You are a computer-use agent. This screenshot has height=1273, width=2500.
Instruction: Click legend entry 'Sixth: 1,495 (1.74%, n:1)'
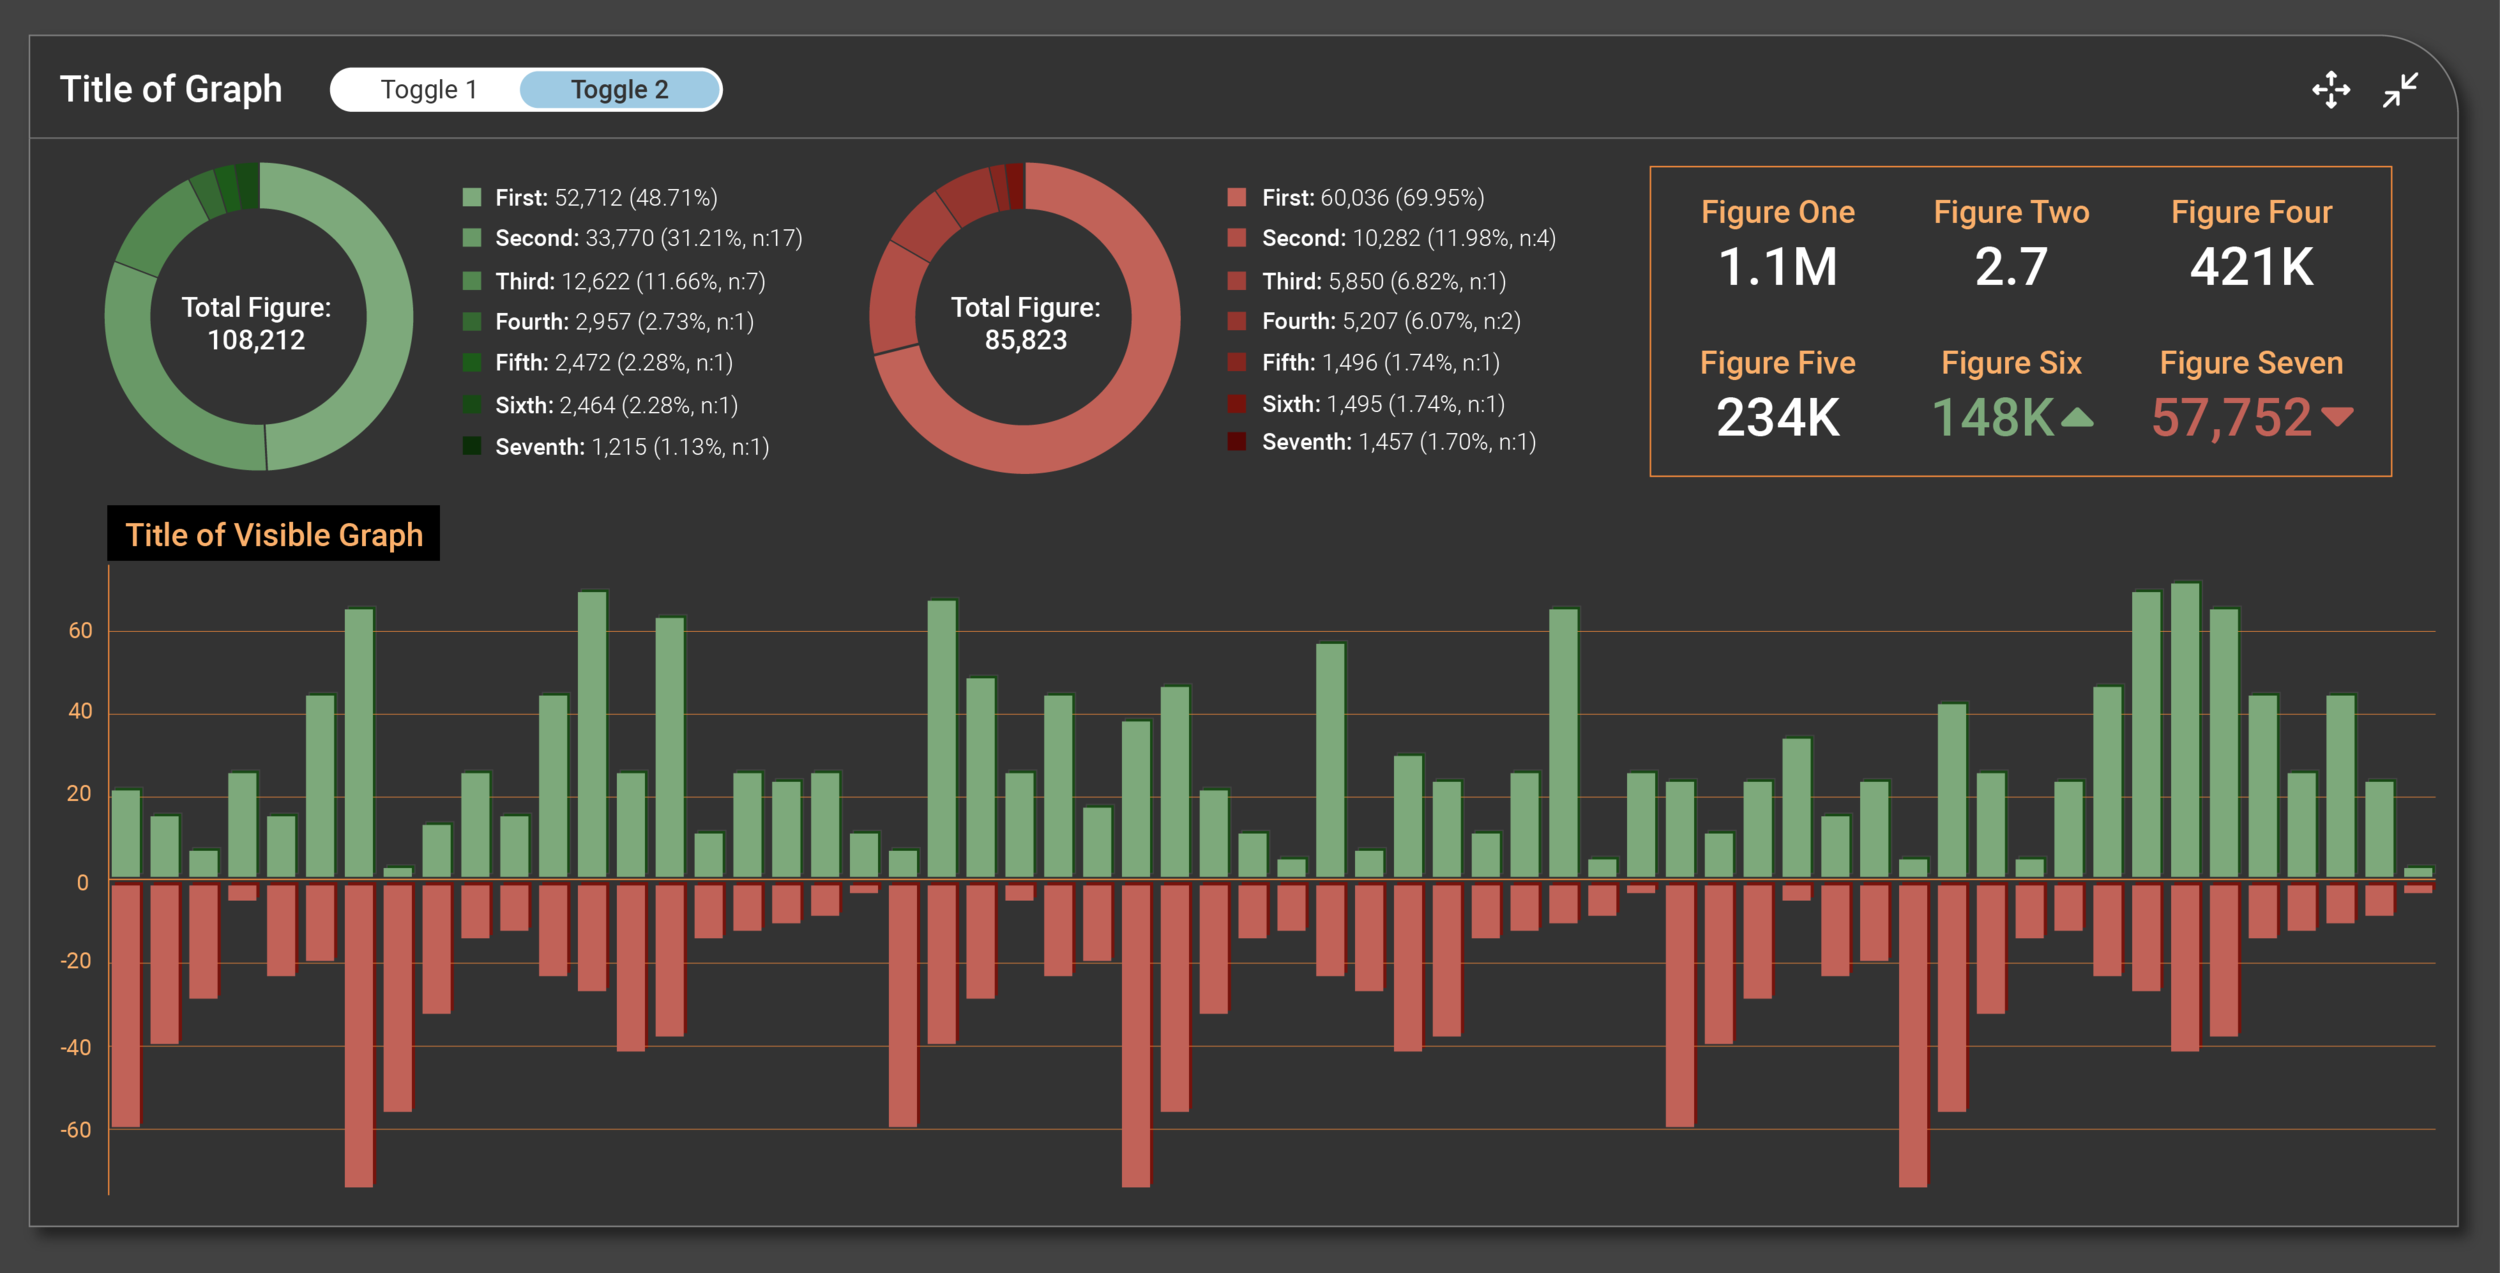click(1366, 404)
